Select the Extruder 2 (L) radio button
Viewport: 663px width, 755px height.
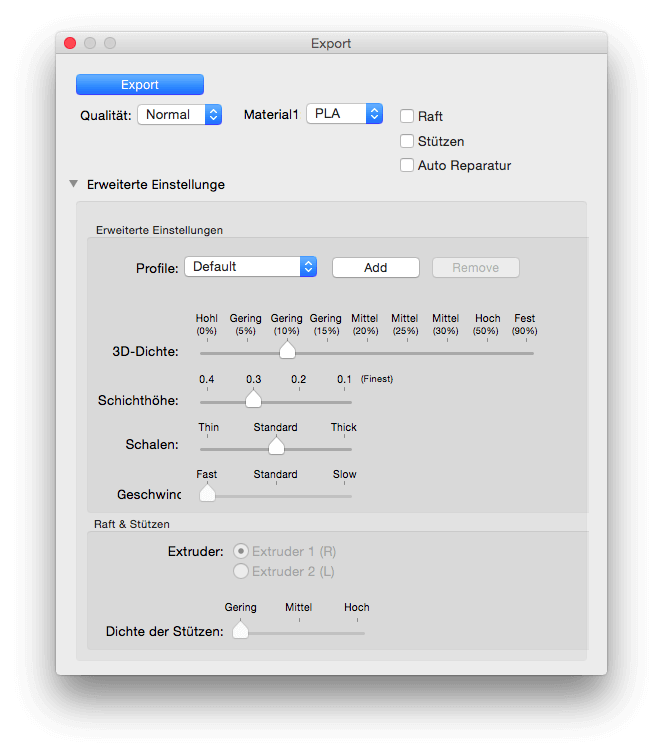(241, 571)
